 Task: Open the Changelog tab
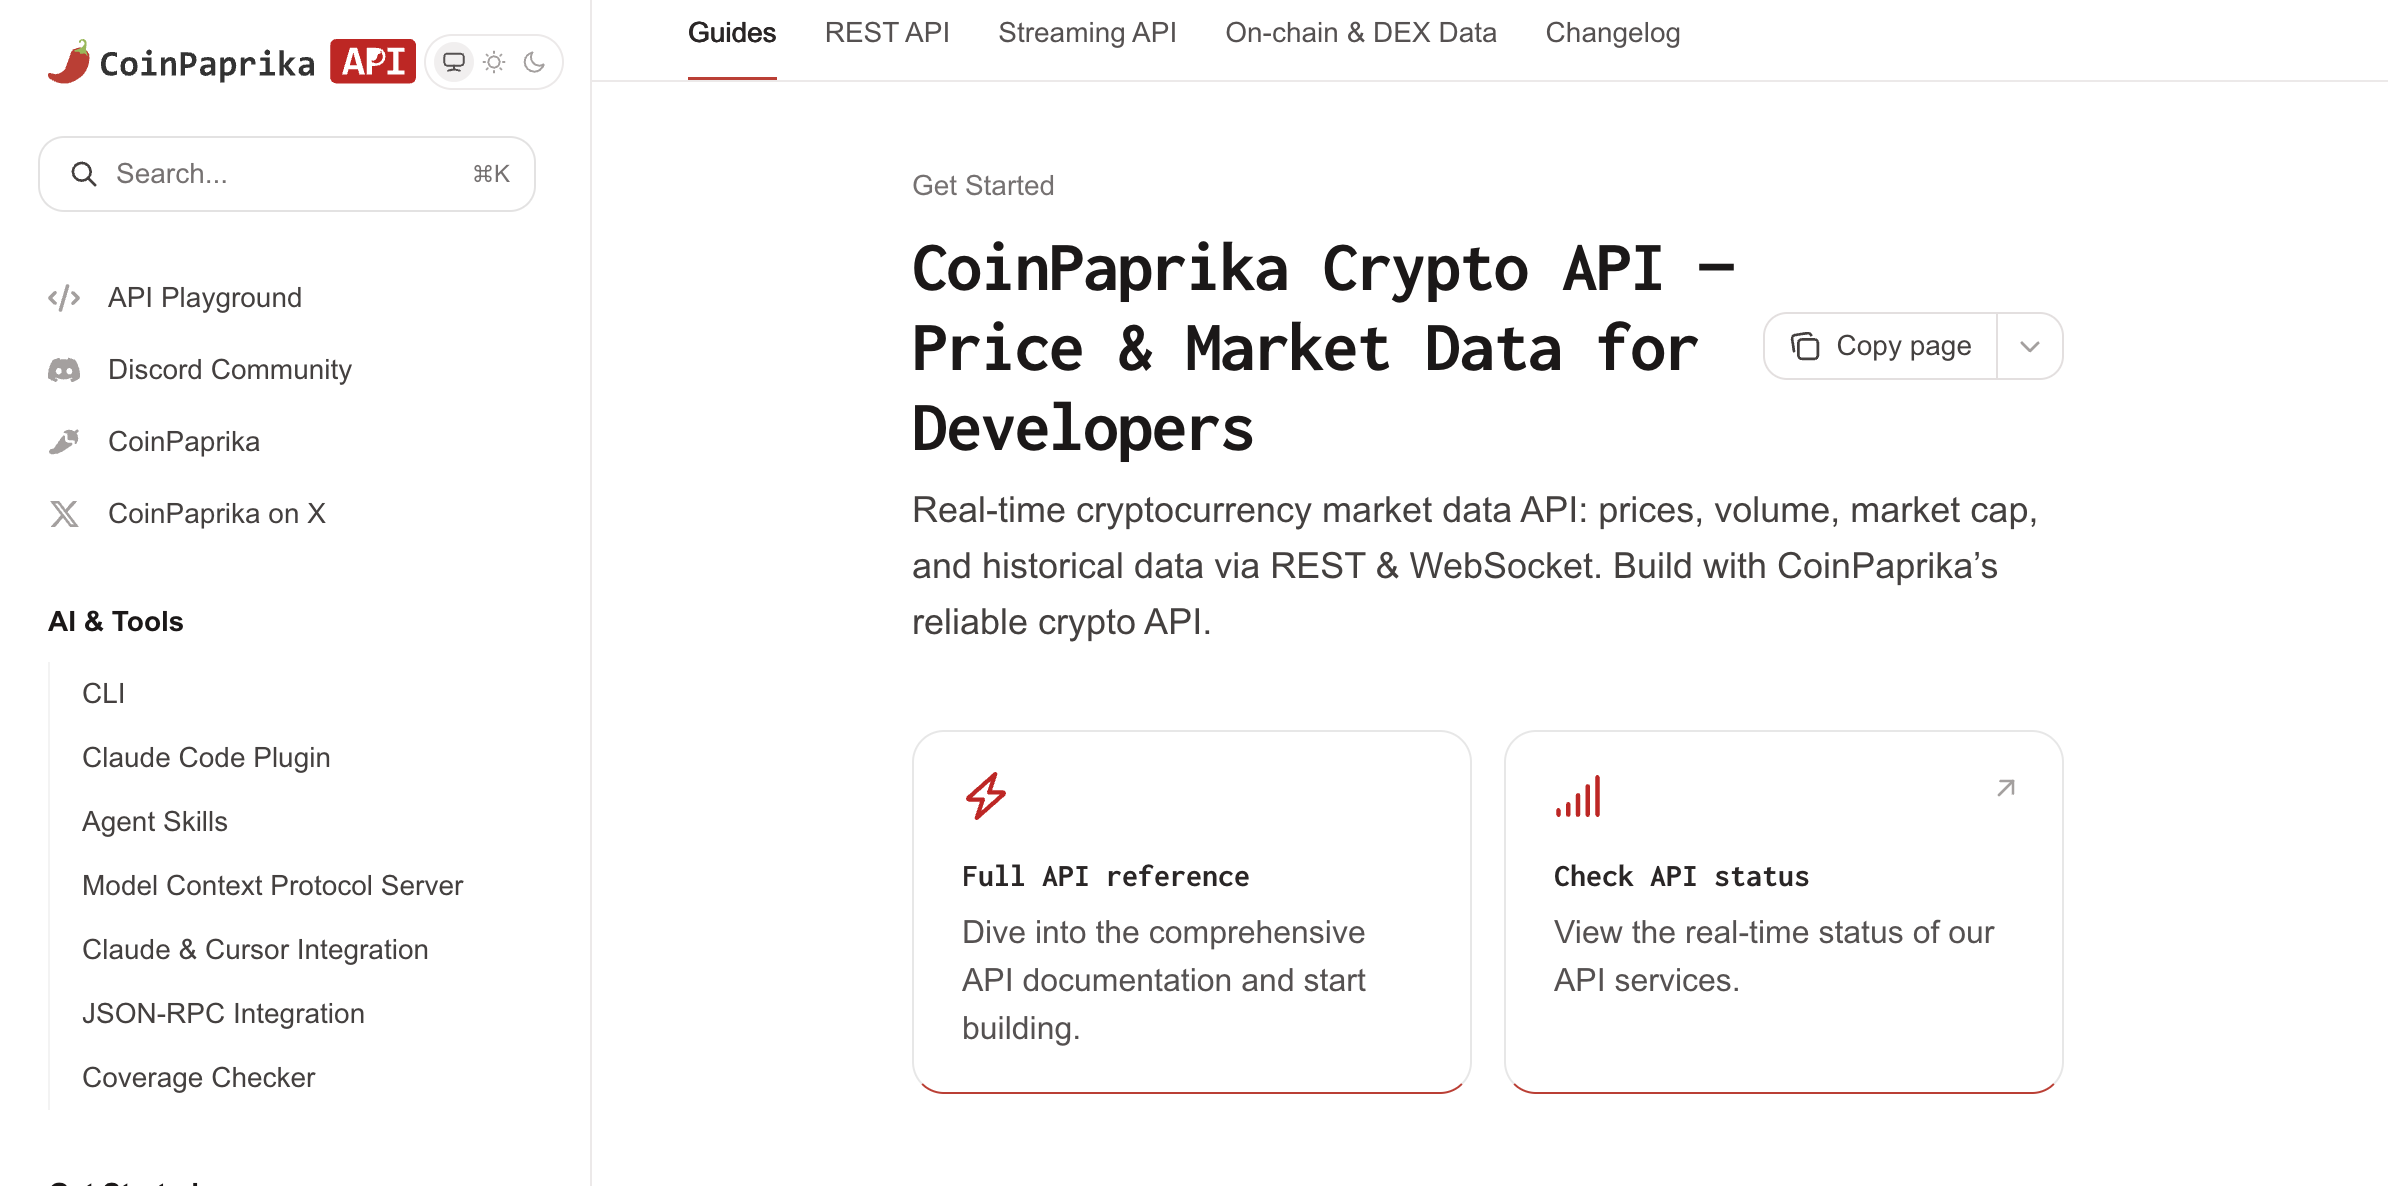(1613, 33)
